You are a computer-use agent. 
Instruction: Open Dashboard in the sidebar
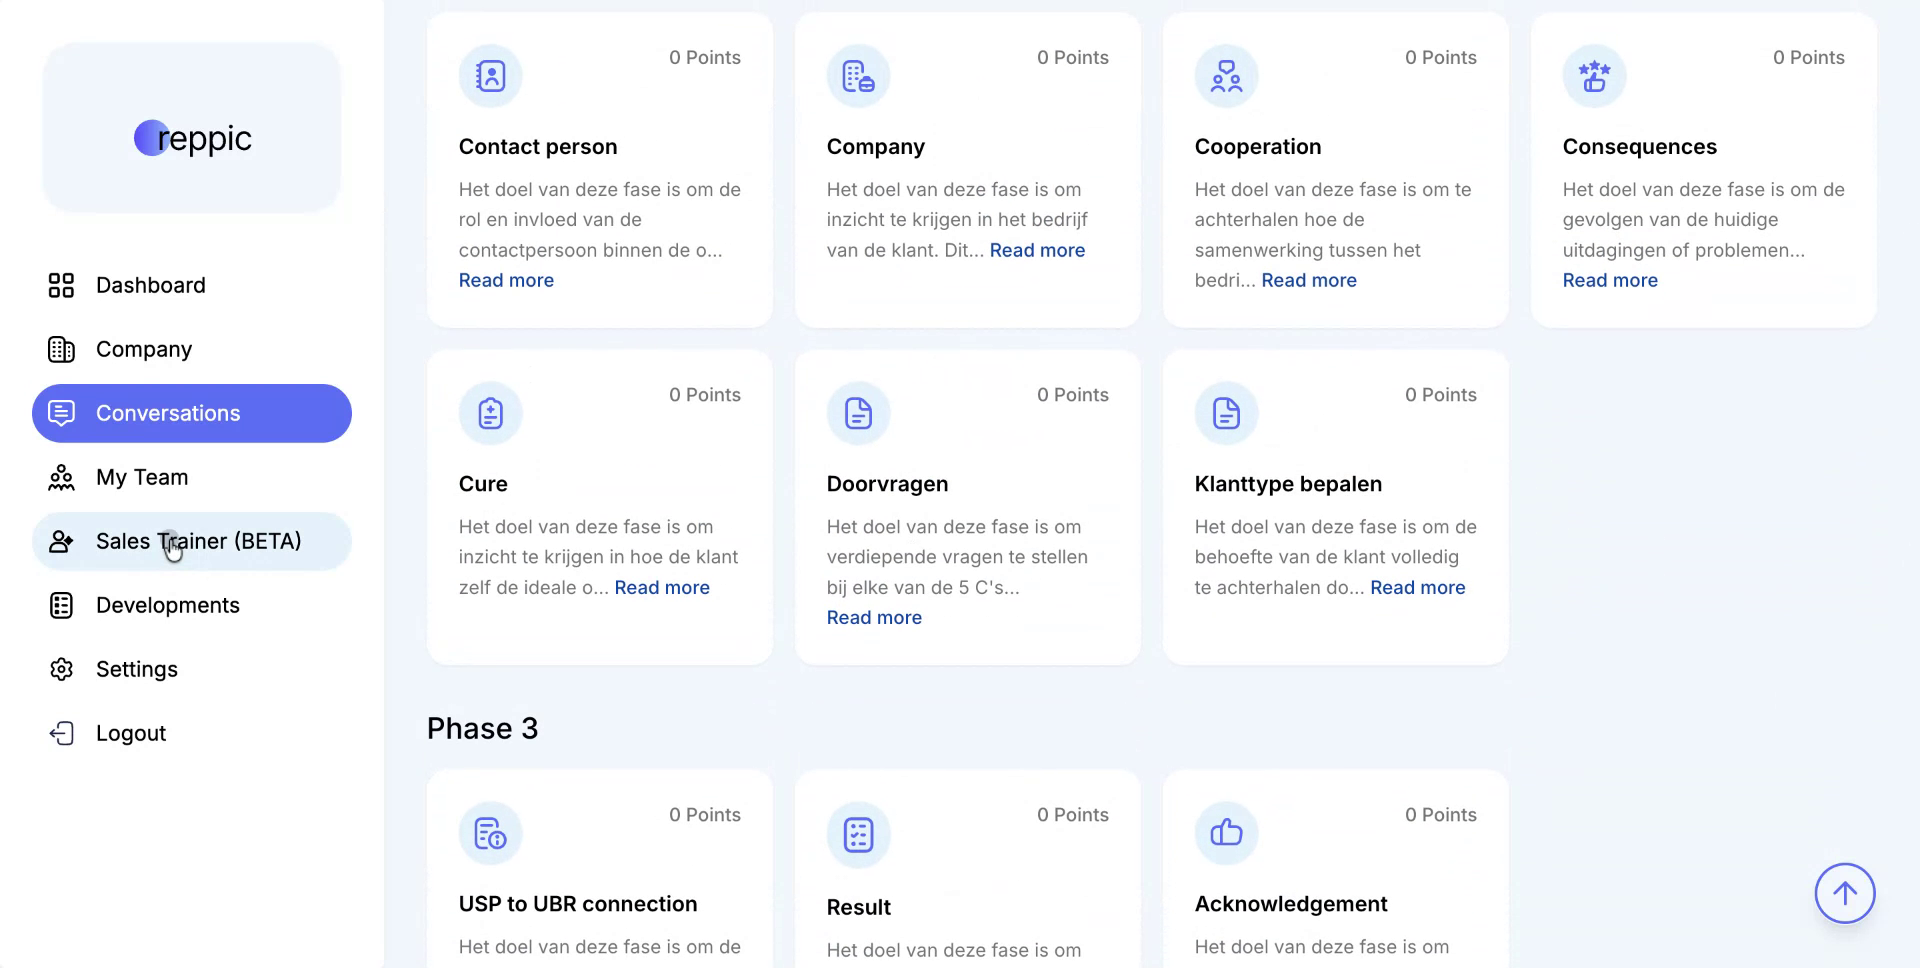150,286
